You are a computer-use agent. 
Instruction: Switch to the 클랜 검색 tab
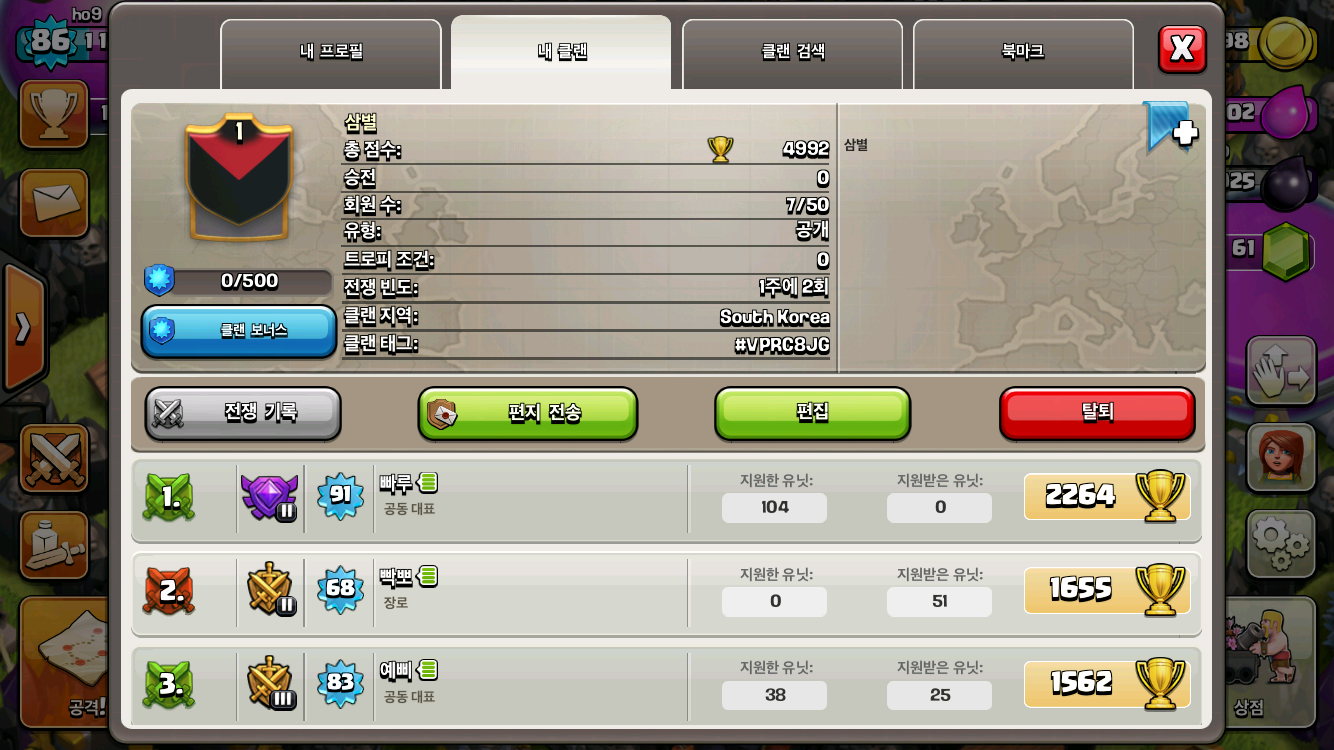[792, 54]
